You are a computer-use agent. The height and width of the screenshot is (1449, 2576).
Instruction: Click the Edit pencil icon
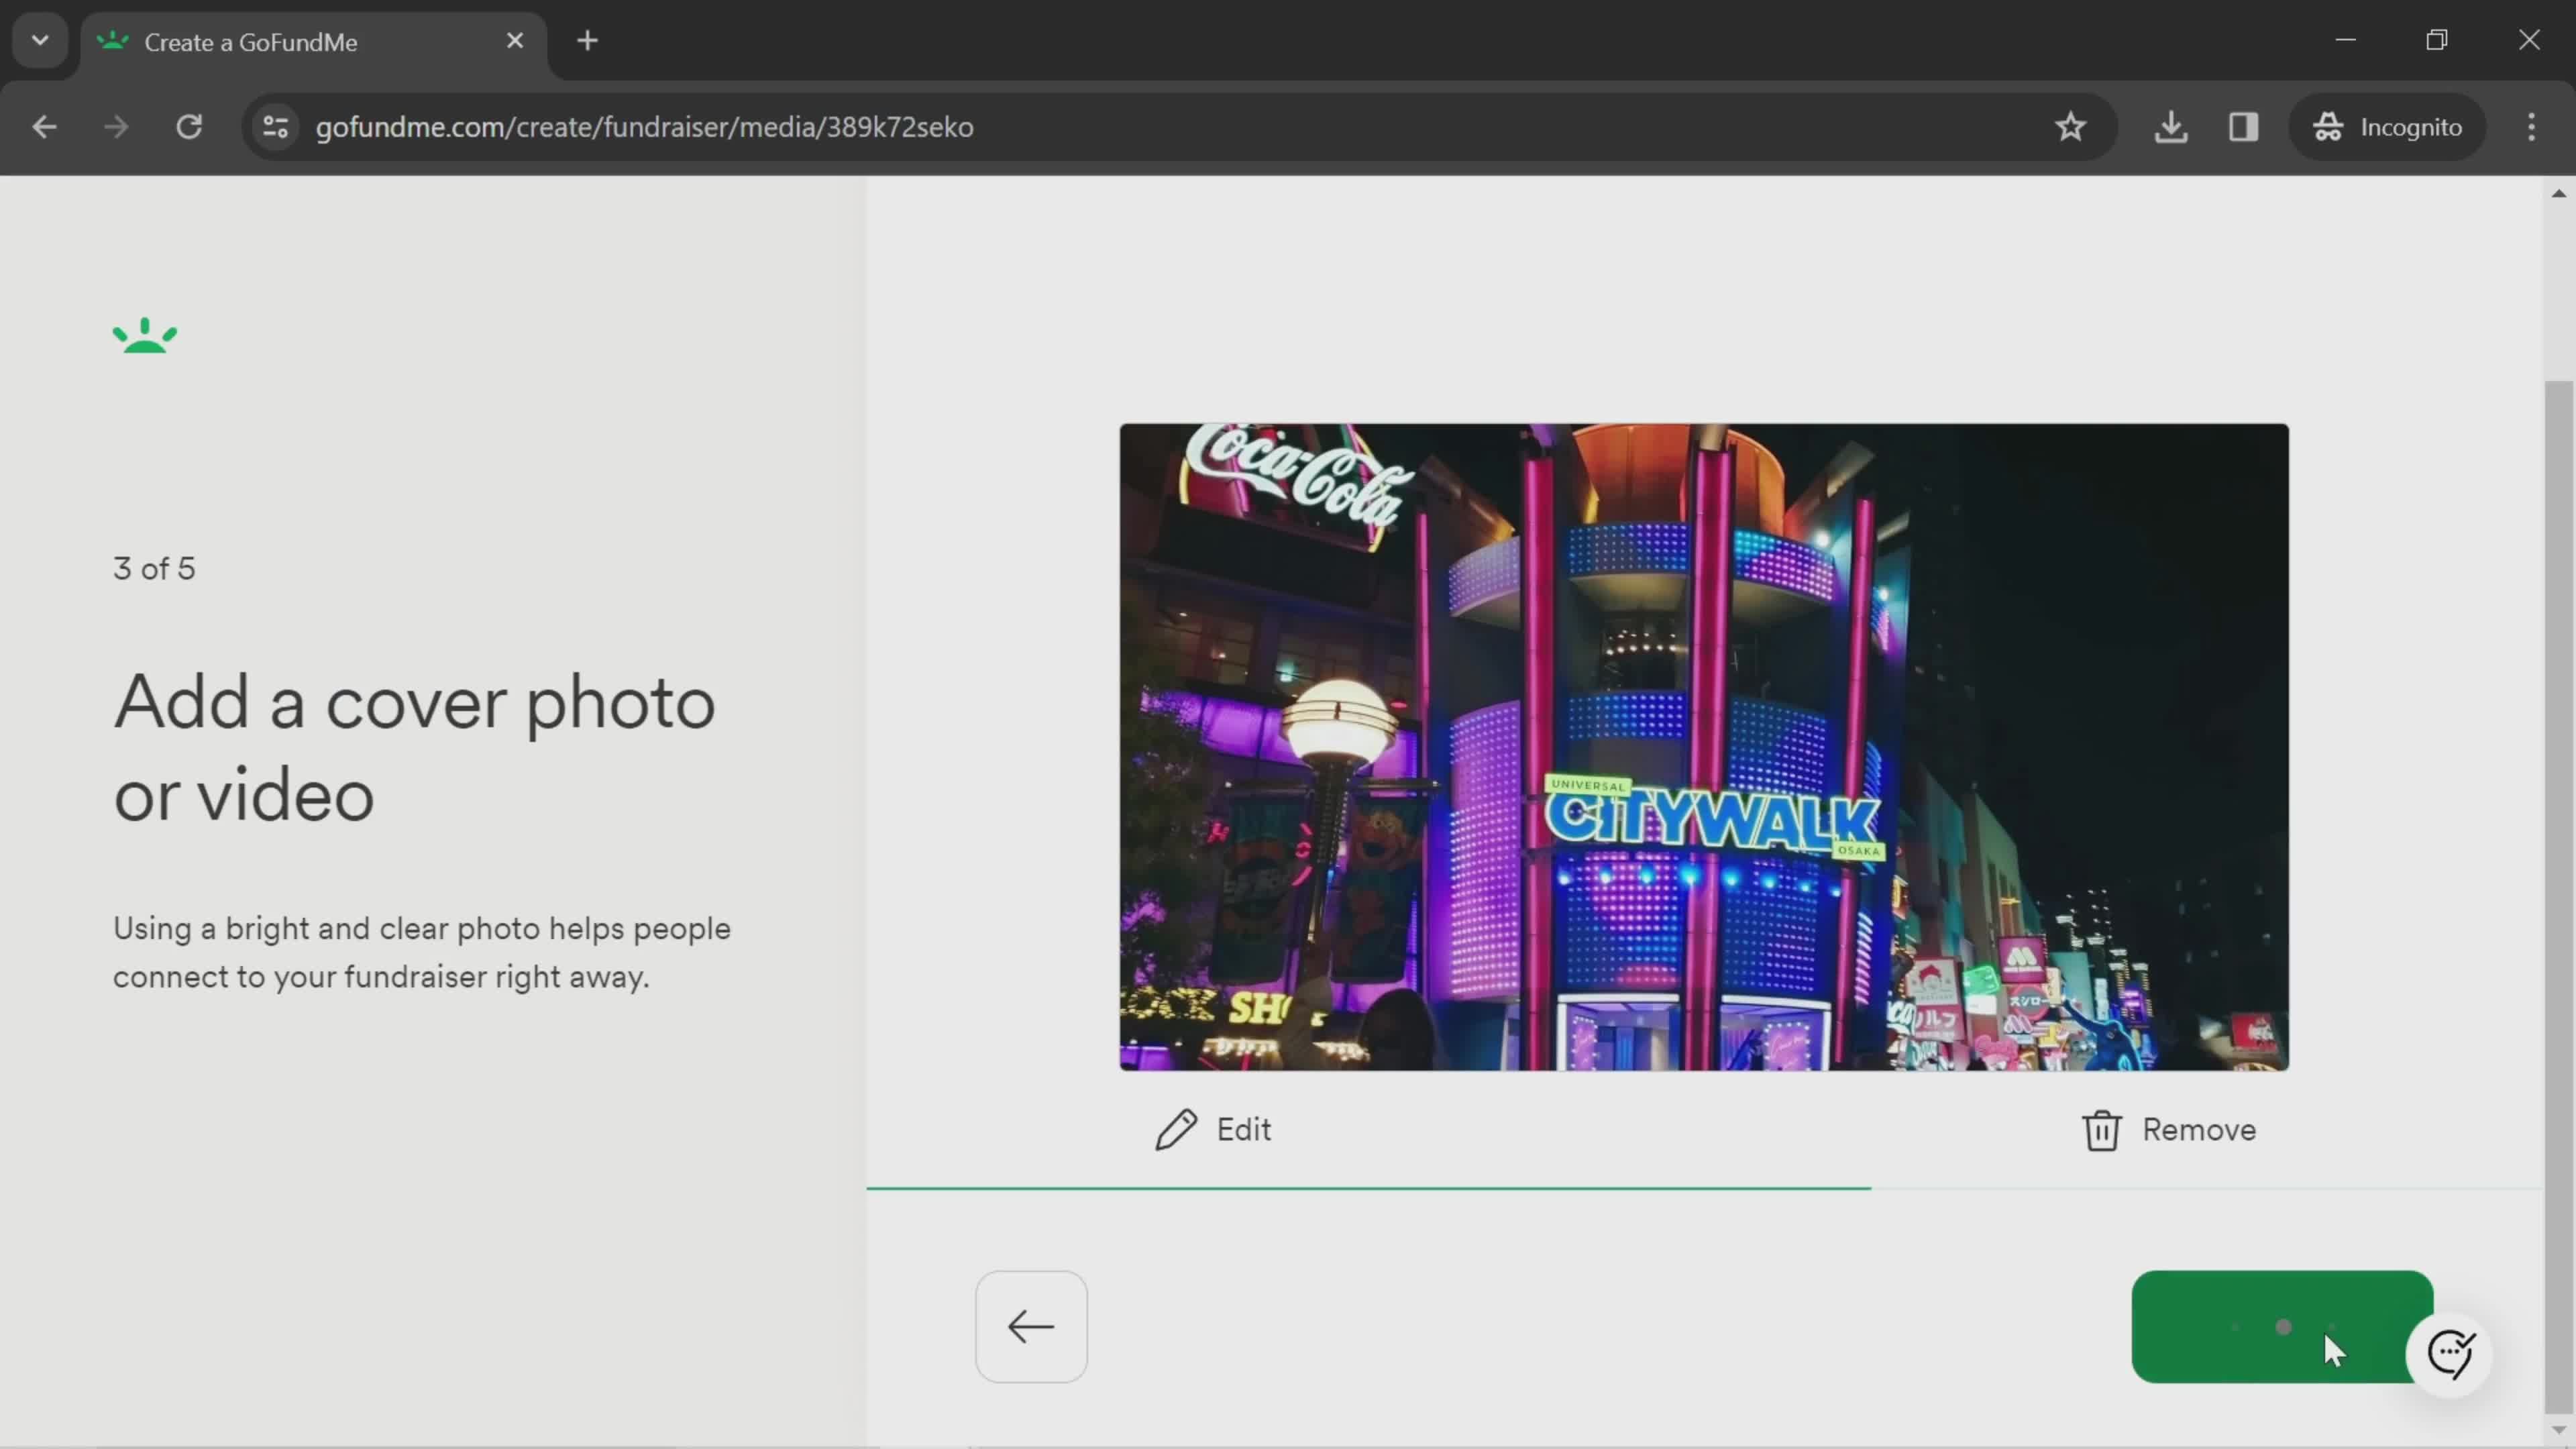coord(1176,1130)
